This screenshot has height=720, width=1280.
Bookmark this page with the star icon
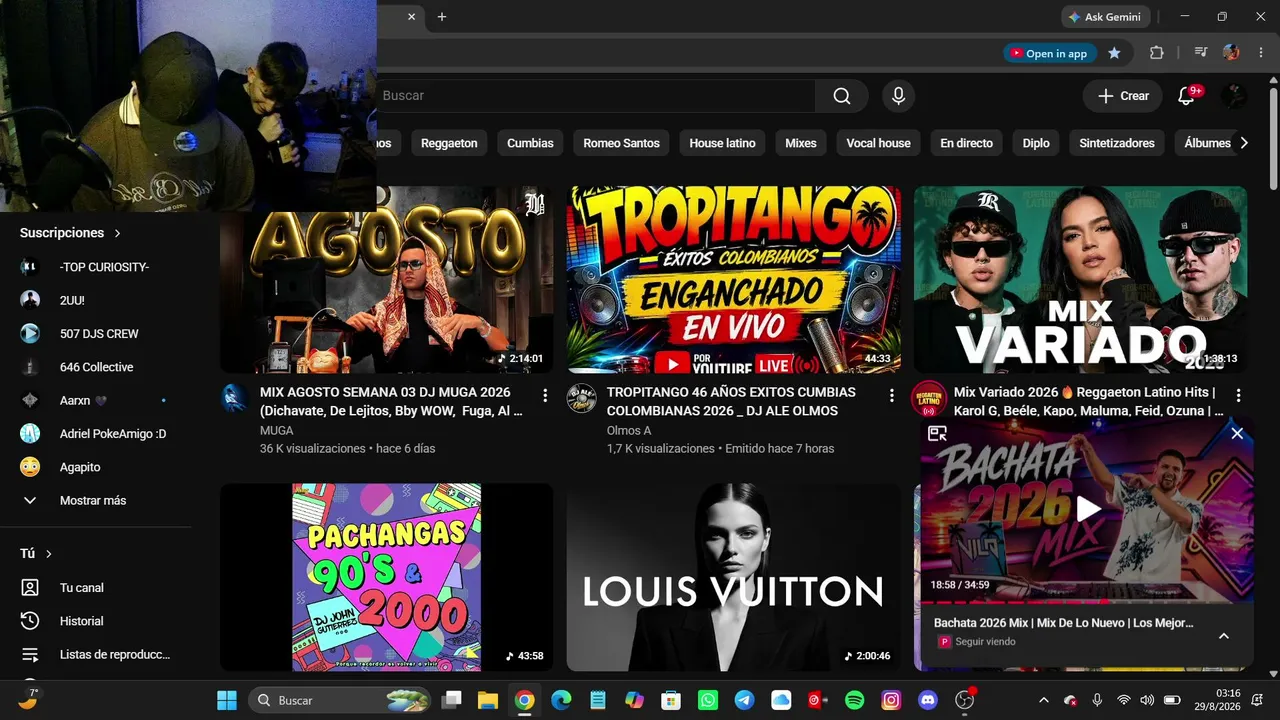(x=1114, y=53)
